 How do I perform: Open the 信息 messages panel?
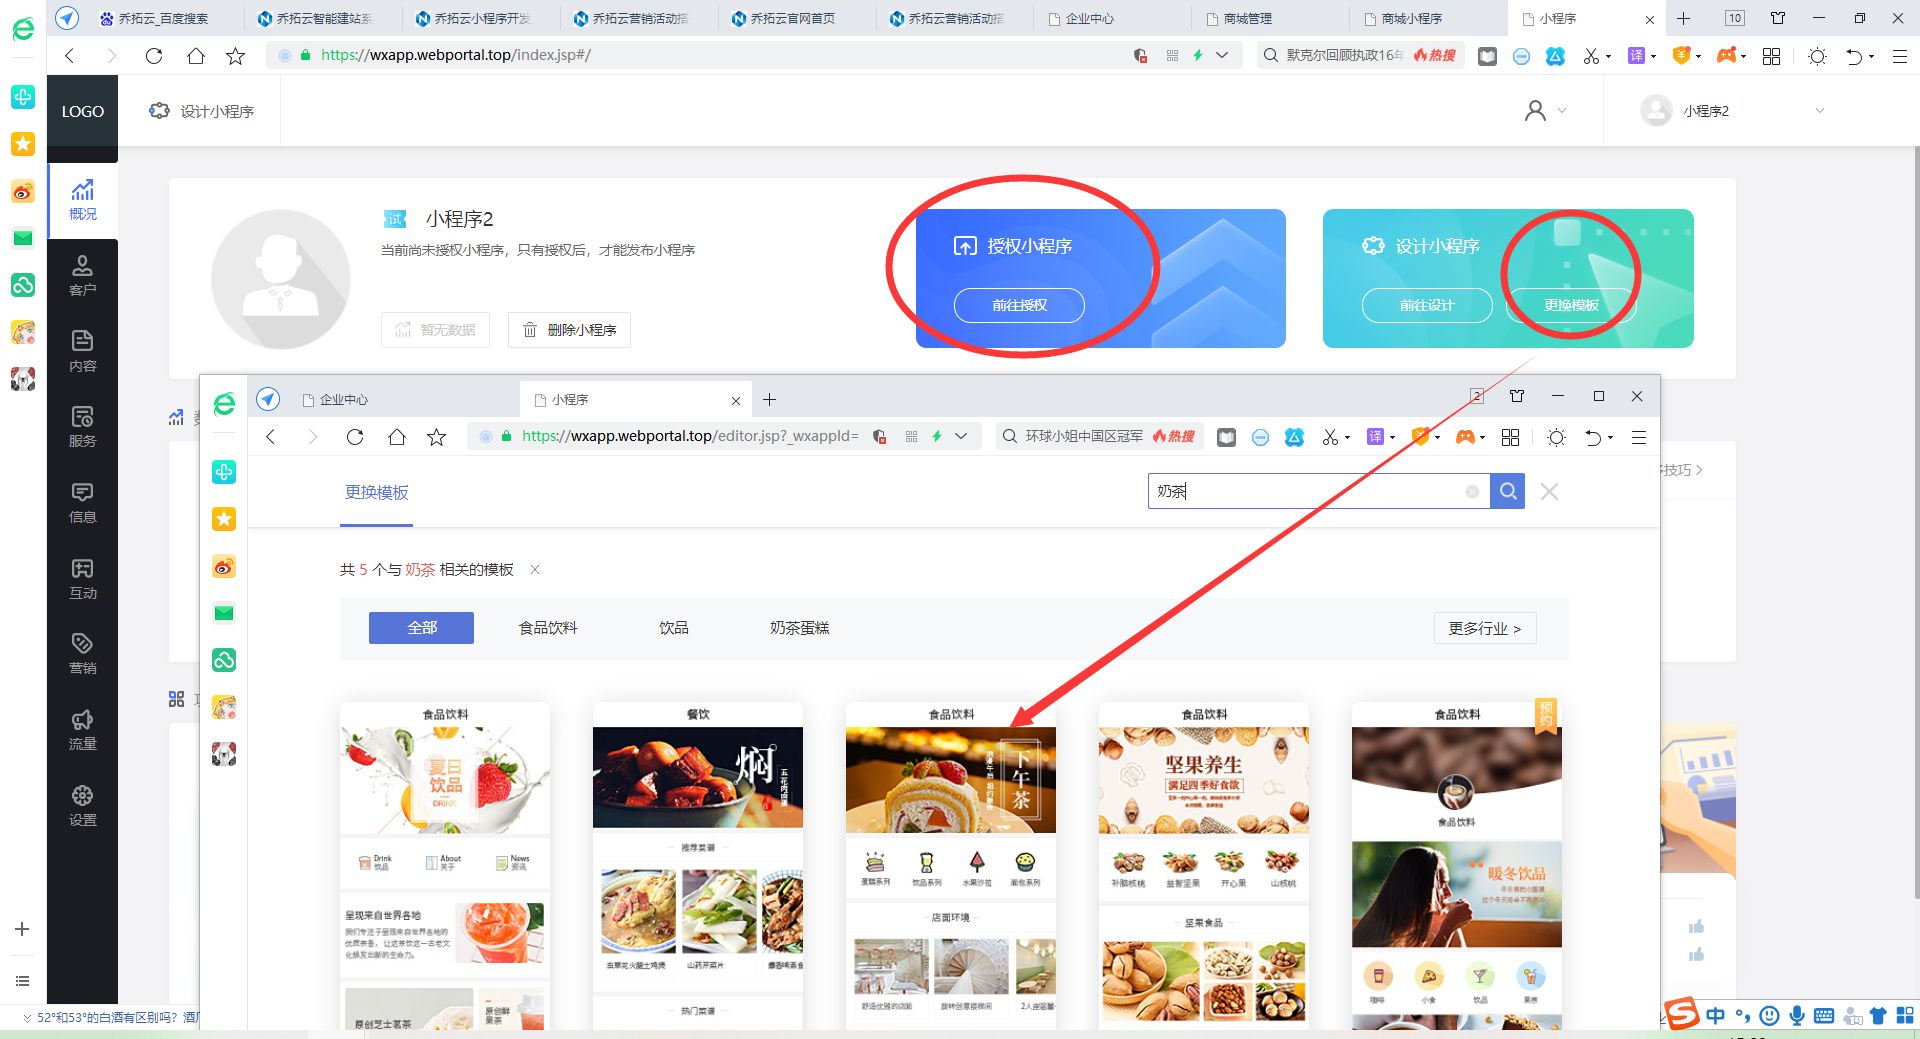[82, 501]
